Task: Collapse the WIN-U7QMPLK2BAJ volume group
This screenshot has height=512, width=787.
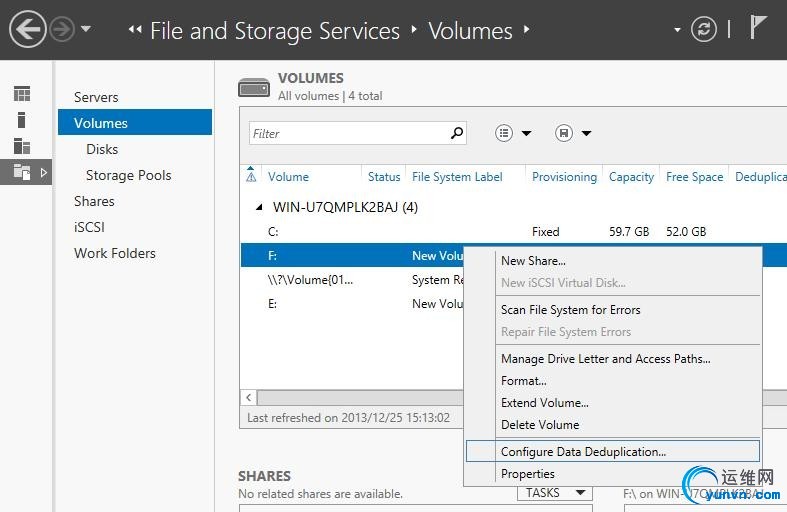Action: point(258,208)
